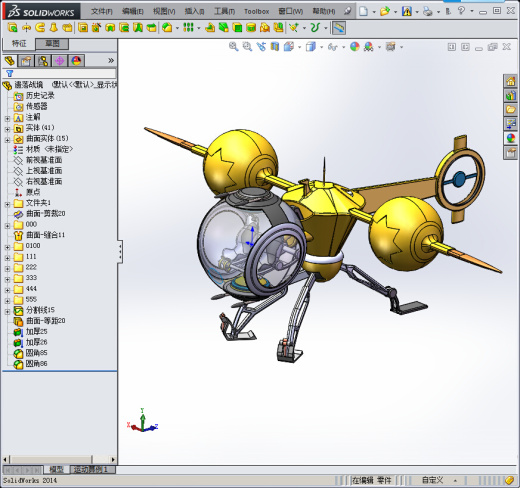Click the Open file folder icon

[x=385, y=11]
